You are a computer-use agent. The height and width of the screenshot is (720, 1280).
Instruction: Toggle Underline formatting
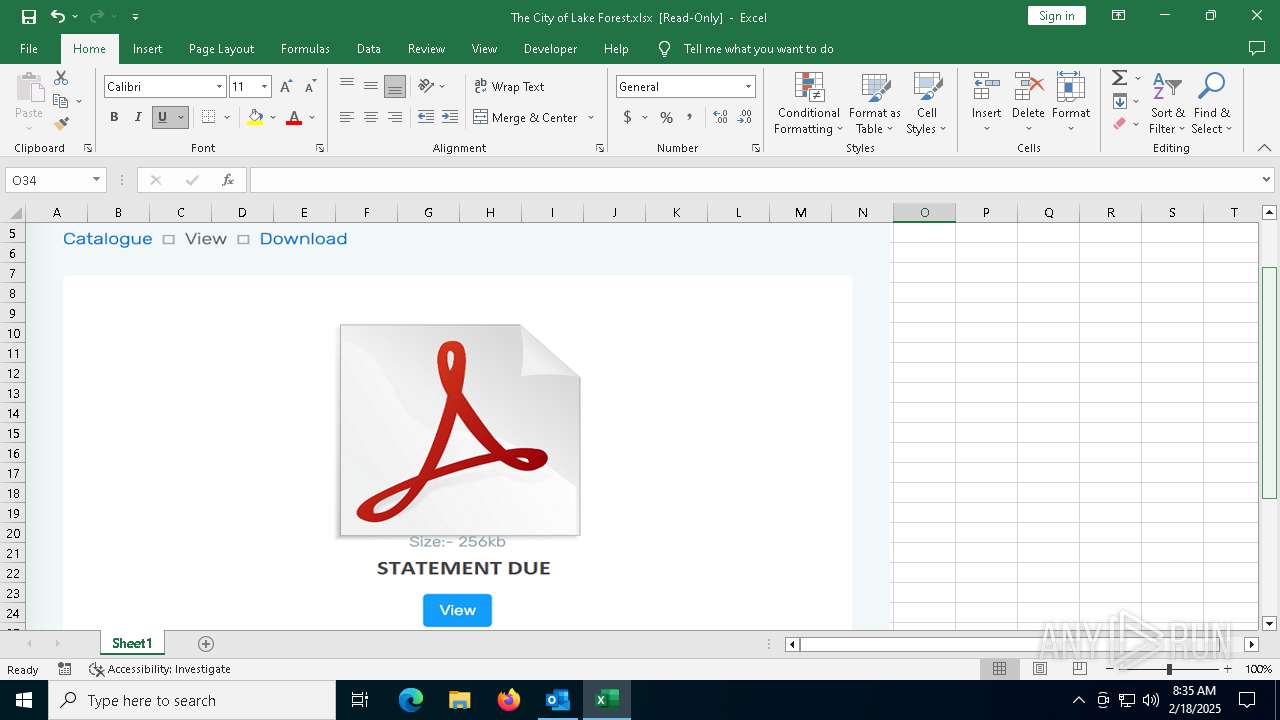coord(162,117)
